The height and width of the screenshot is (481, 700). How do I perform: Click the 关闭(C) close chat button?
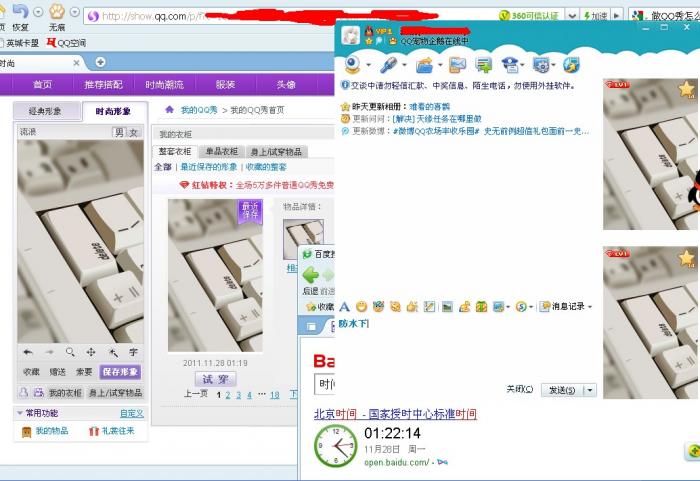point(520,389)
